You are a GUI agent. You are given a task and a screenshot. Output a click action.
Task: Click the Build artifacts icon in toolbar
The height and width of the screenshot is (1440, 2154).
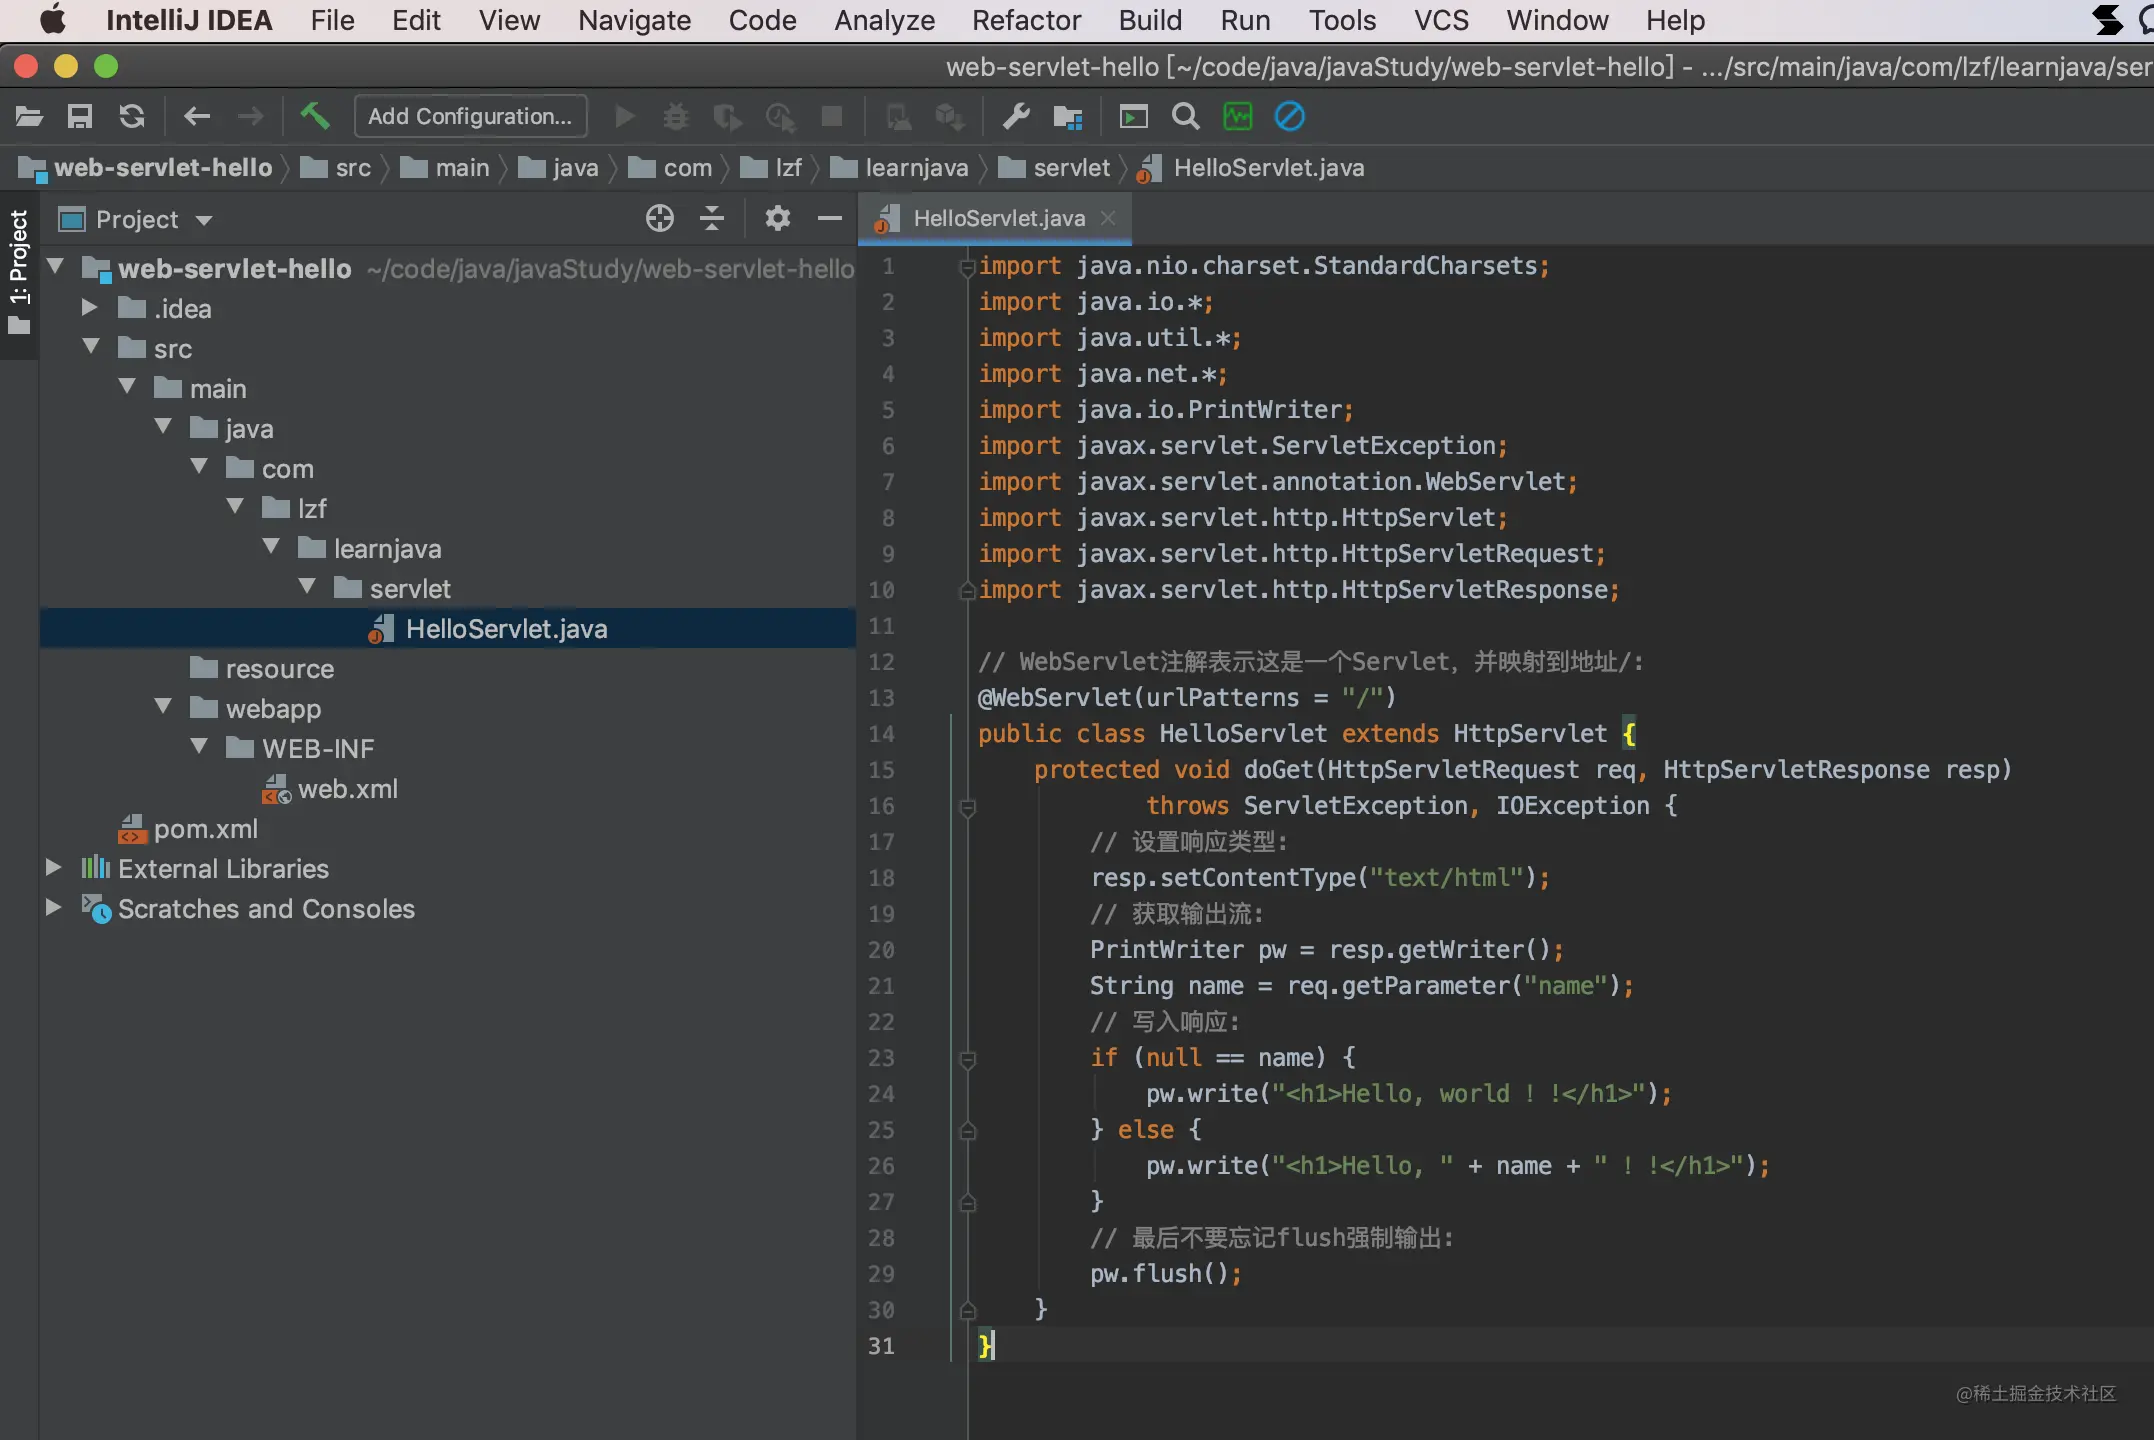point(950,117)
